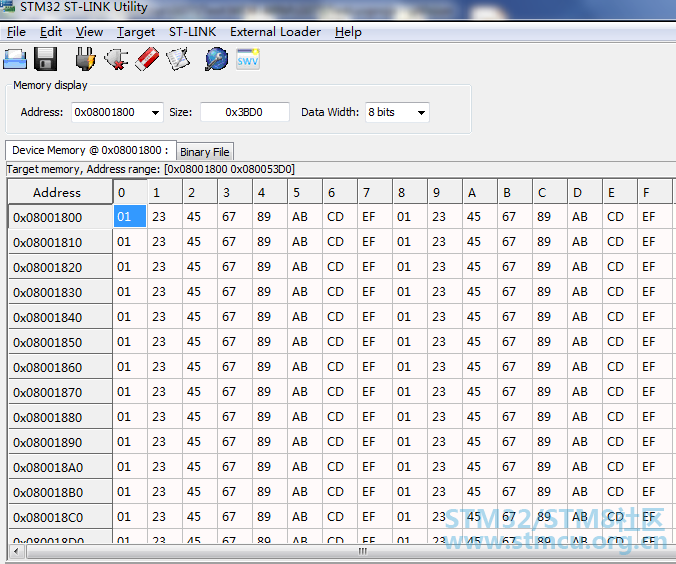
Task: Click the horizontal scrollbar thumb
Action: tap(362, 551)
